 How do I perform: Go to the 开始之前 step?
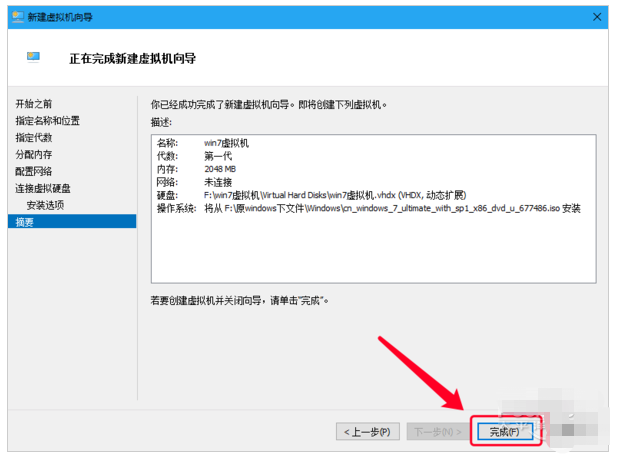click(x=34, y=104)
